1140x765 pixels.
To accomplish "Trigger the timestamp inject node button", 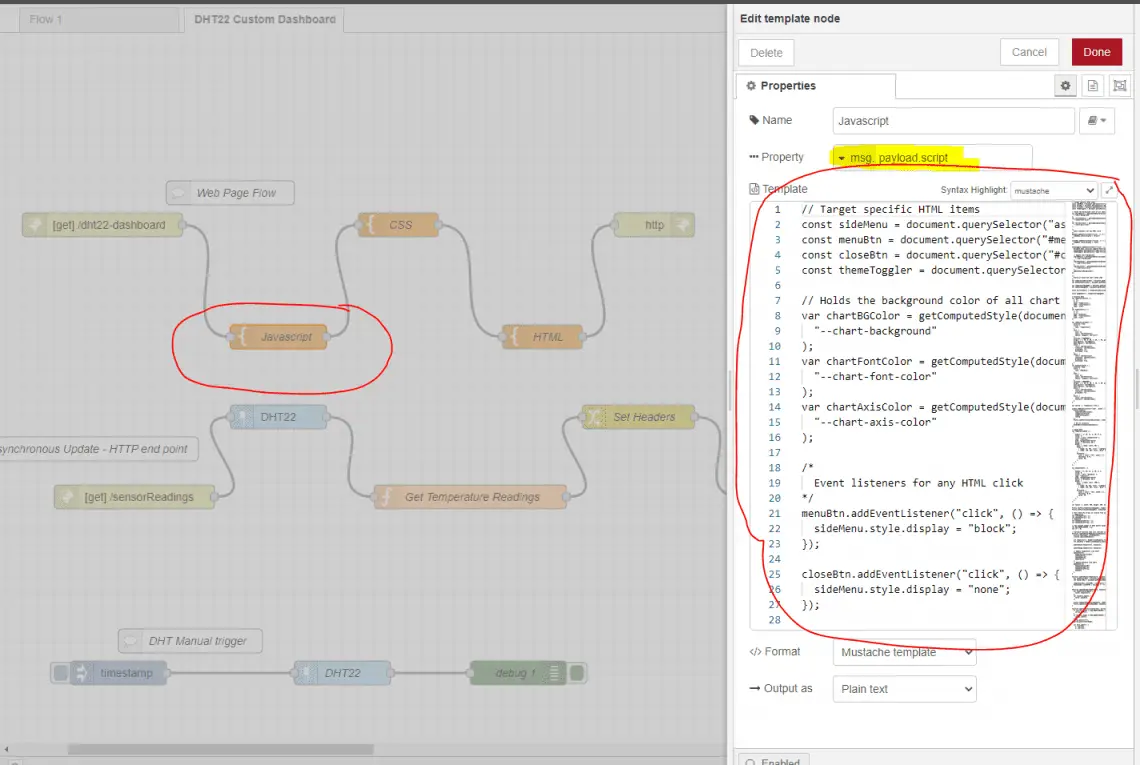I will [61, 673].
